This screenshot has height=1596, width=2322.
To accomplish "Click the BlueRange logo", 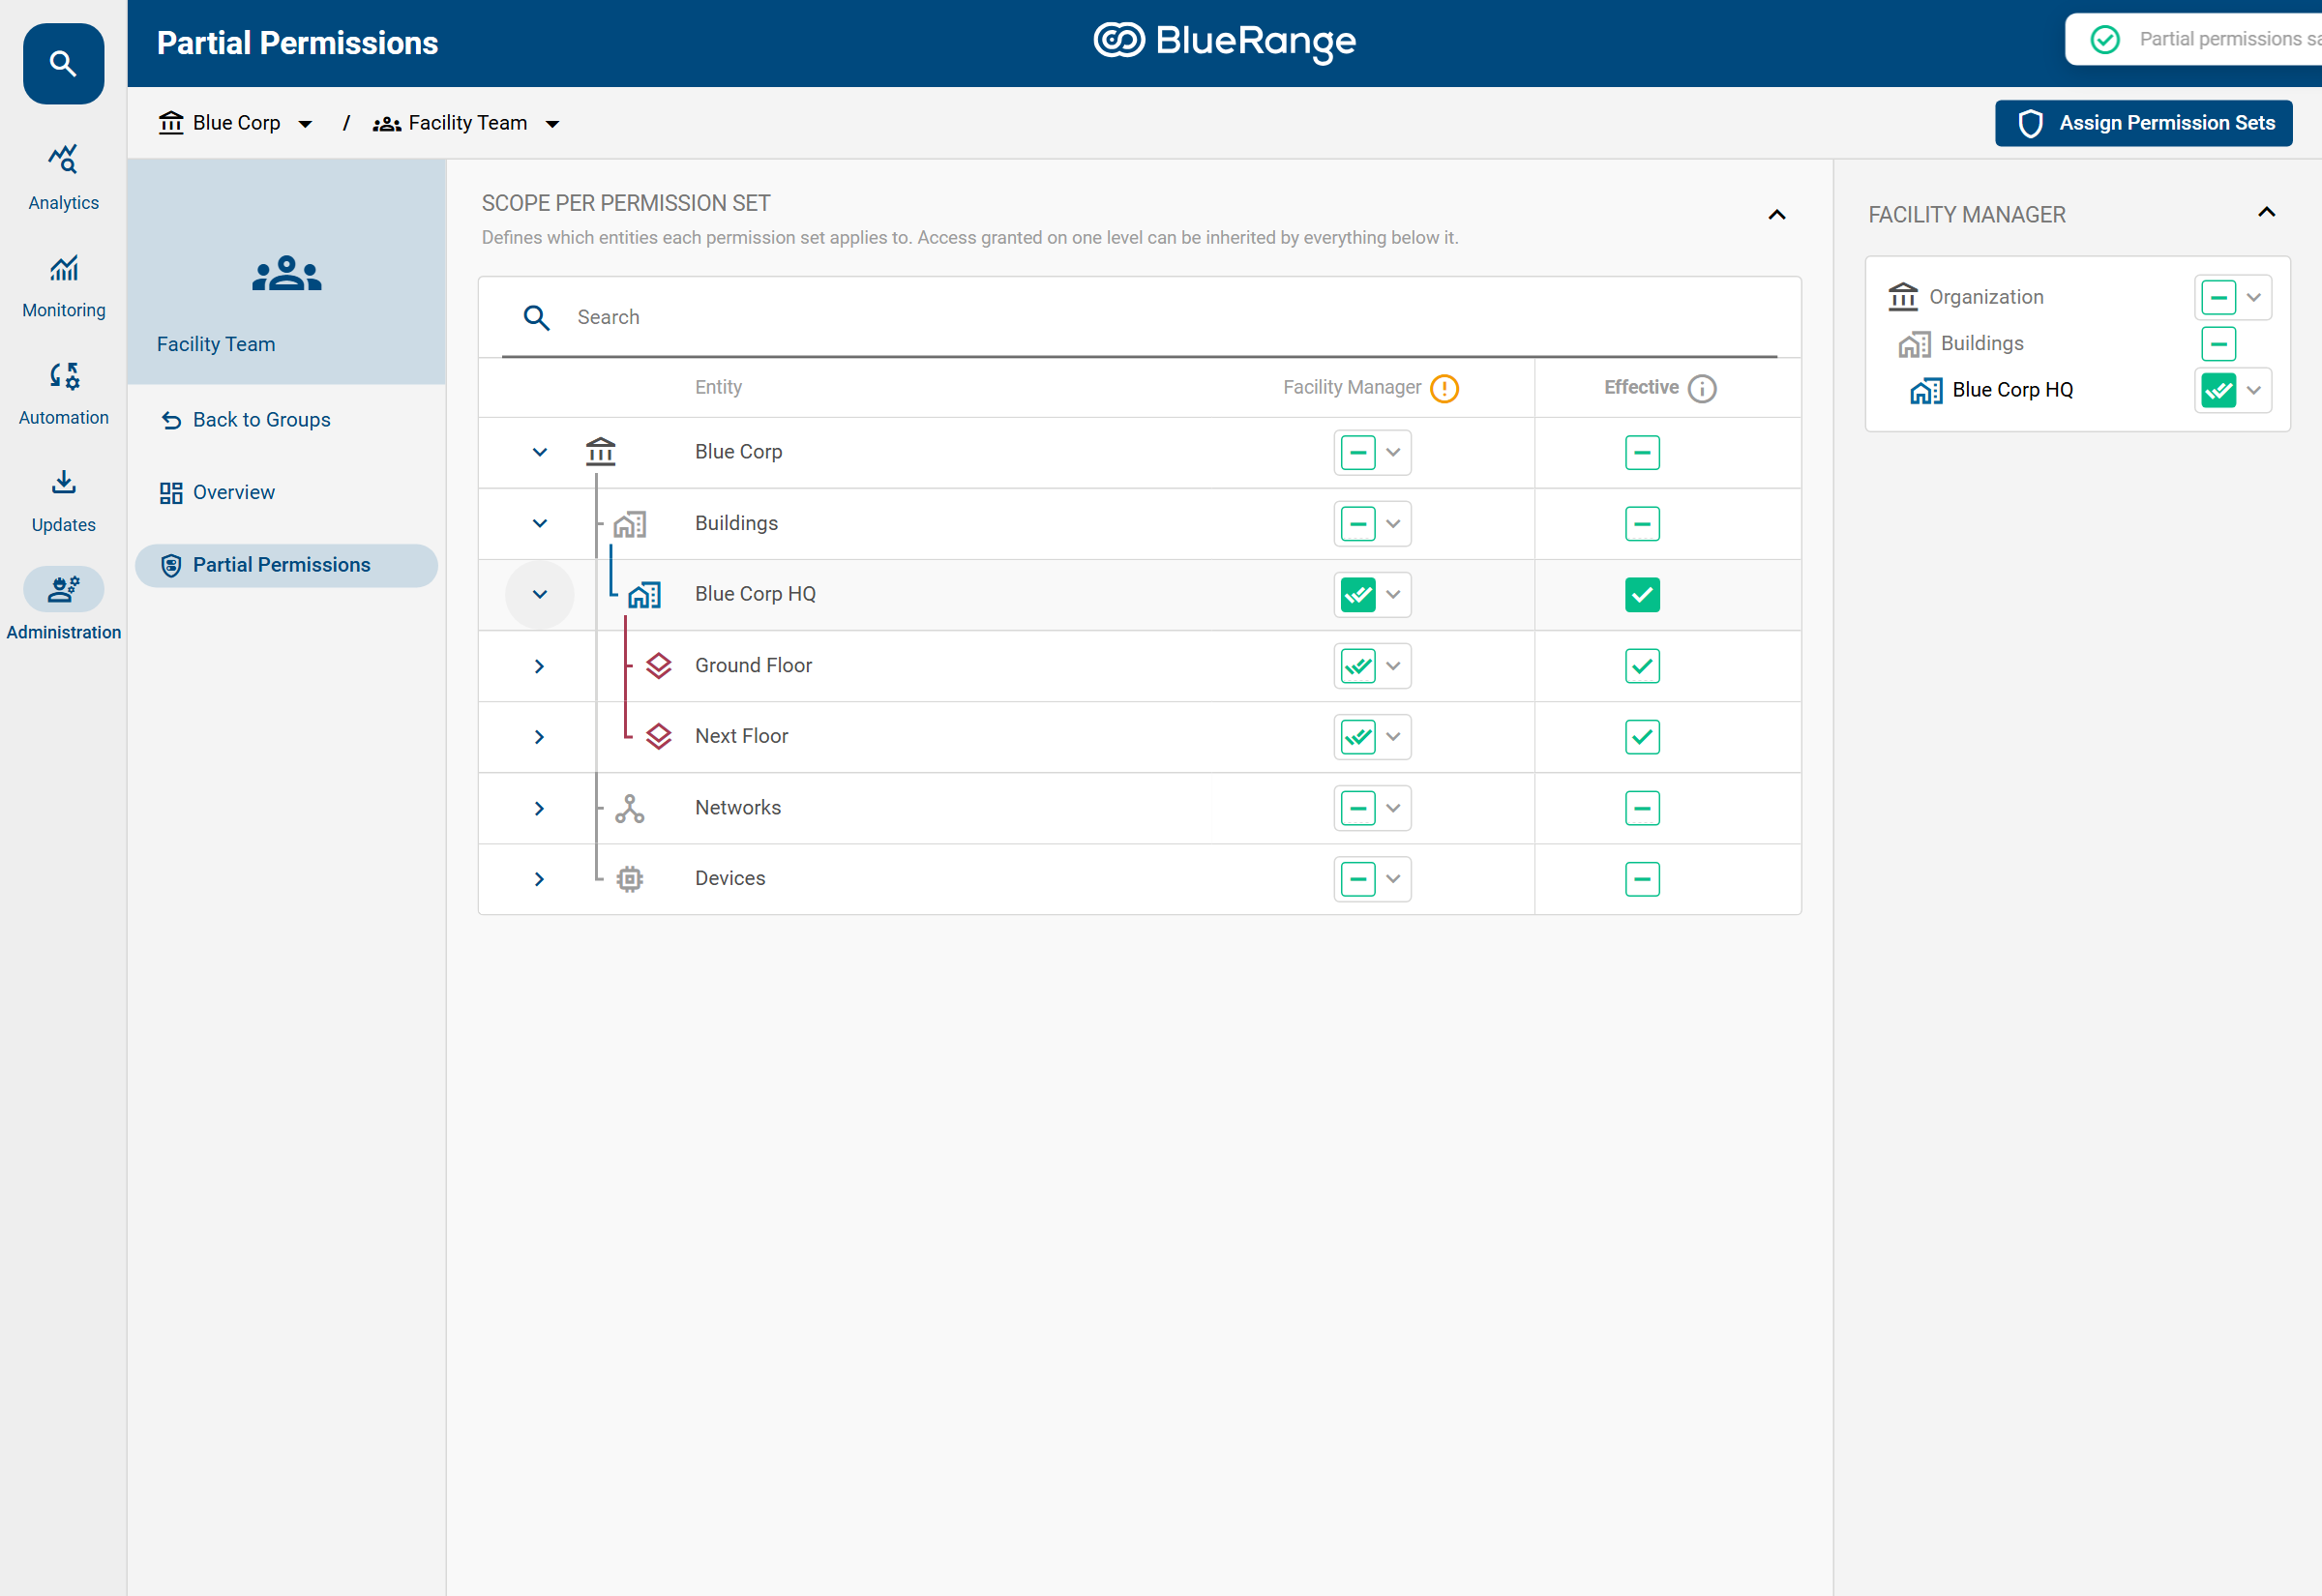I will (x=1225, y=41).
